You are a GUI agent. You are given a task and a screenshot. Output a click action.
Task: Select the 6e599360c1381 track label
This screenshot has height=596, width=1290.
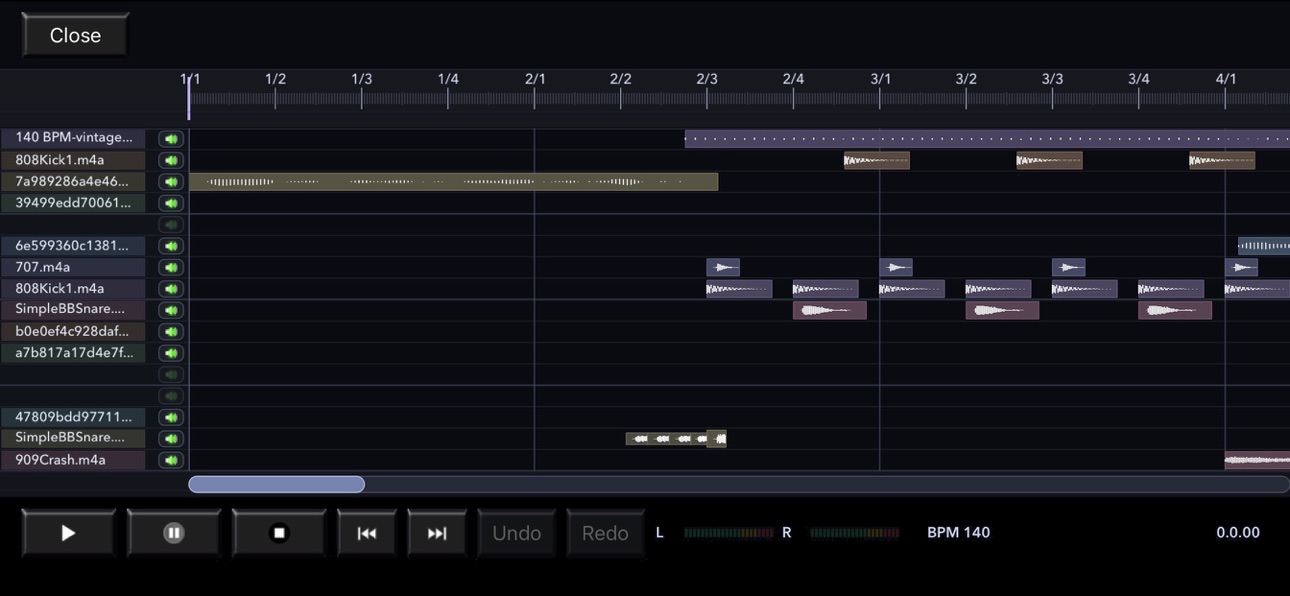pyautogui.click(x=73, y=245)
